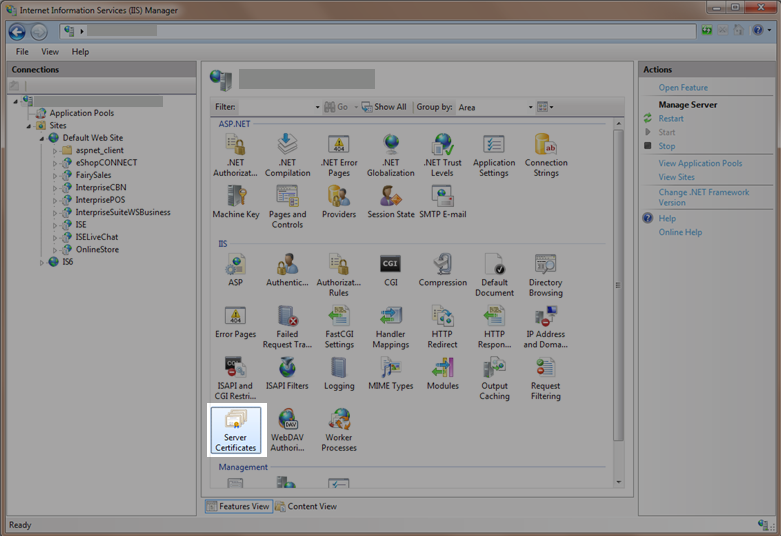781x536 pixels.
Task: Click View Application Pools link
Action: pyautogui.click(x=700, y=163)
